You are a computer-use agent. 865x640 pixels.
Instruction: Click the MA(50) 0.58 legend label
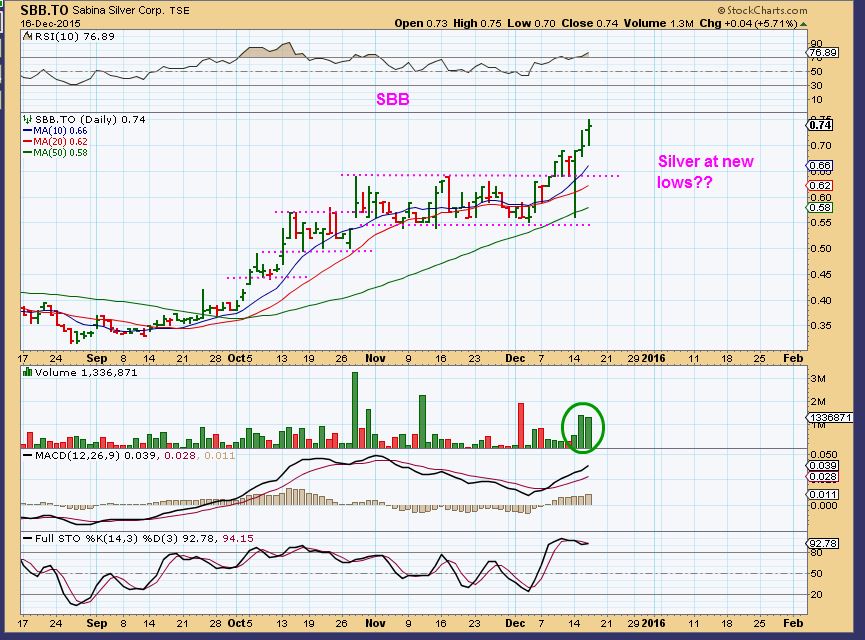(60, 153)
